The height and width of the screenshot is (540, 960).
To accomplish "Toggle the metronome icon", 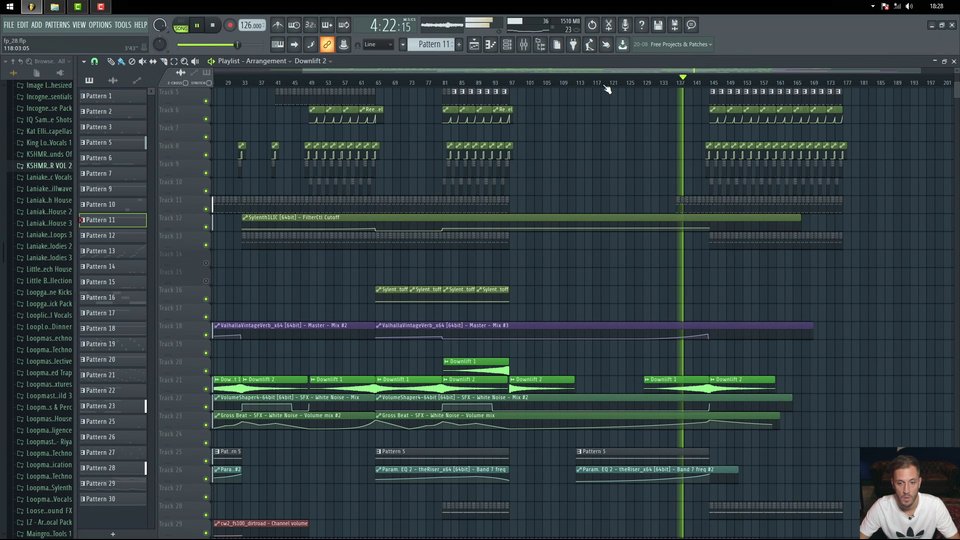I will [277, 25].
